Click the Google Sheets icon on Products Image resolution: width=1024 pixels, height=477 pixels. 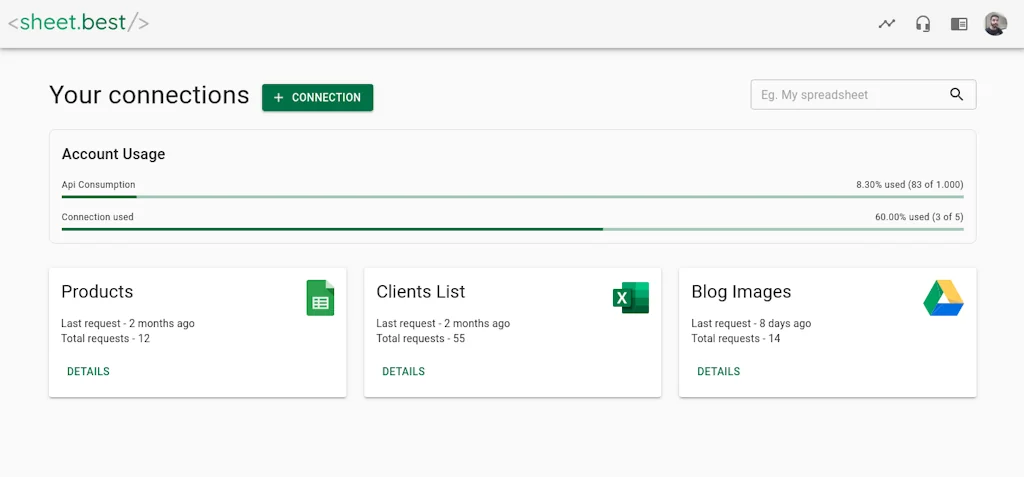(x=320, y=298)
